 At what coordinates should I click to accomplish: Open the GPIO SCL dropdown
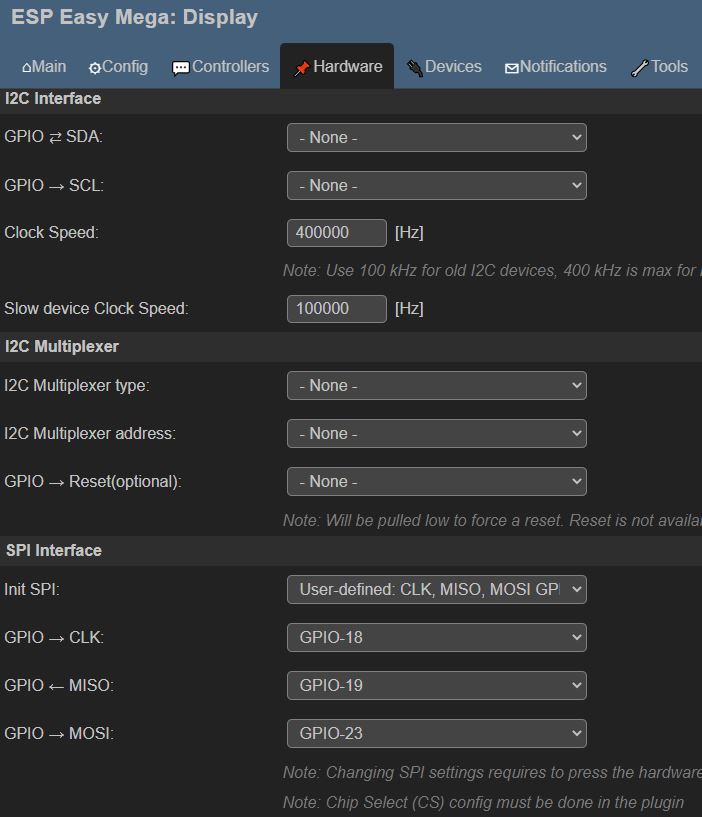pos(437,185)
